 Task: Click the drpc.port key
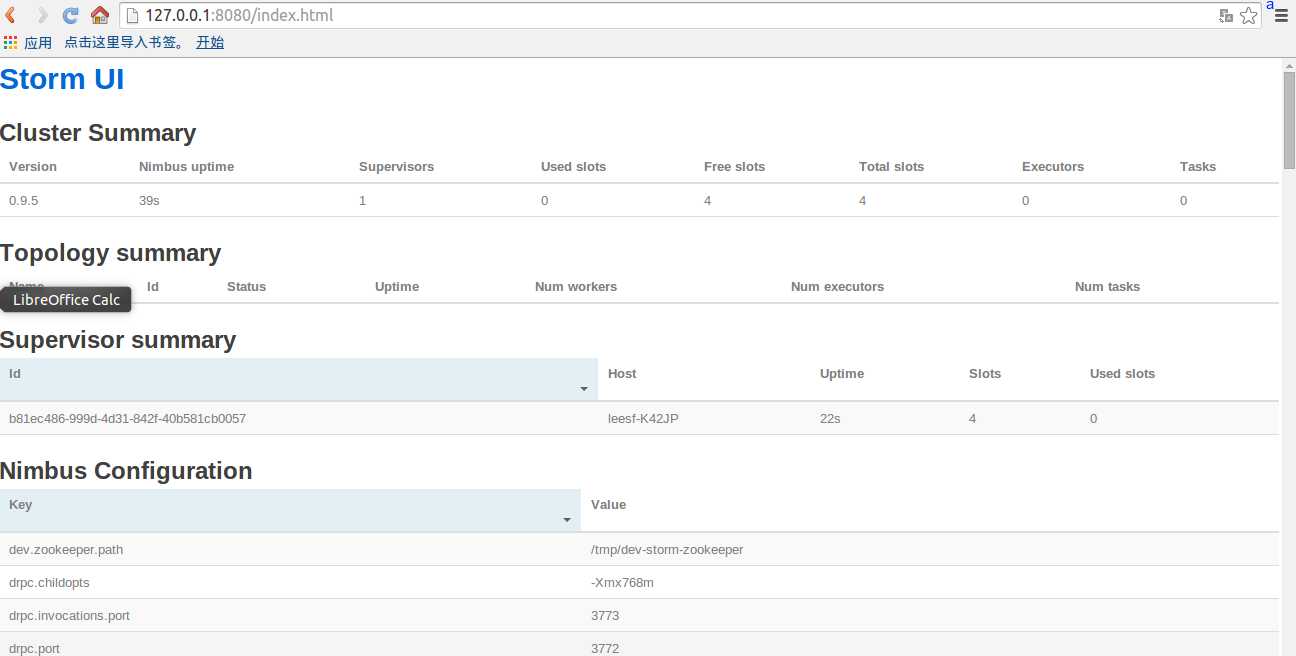point(34,649)
